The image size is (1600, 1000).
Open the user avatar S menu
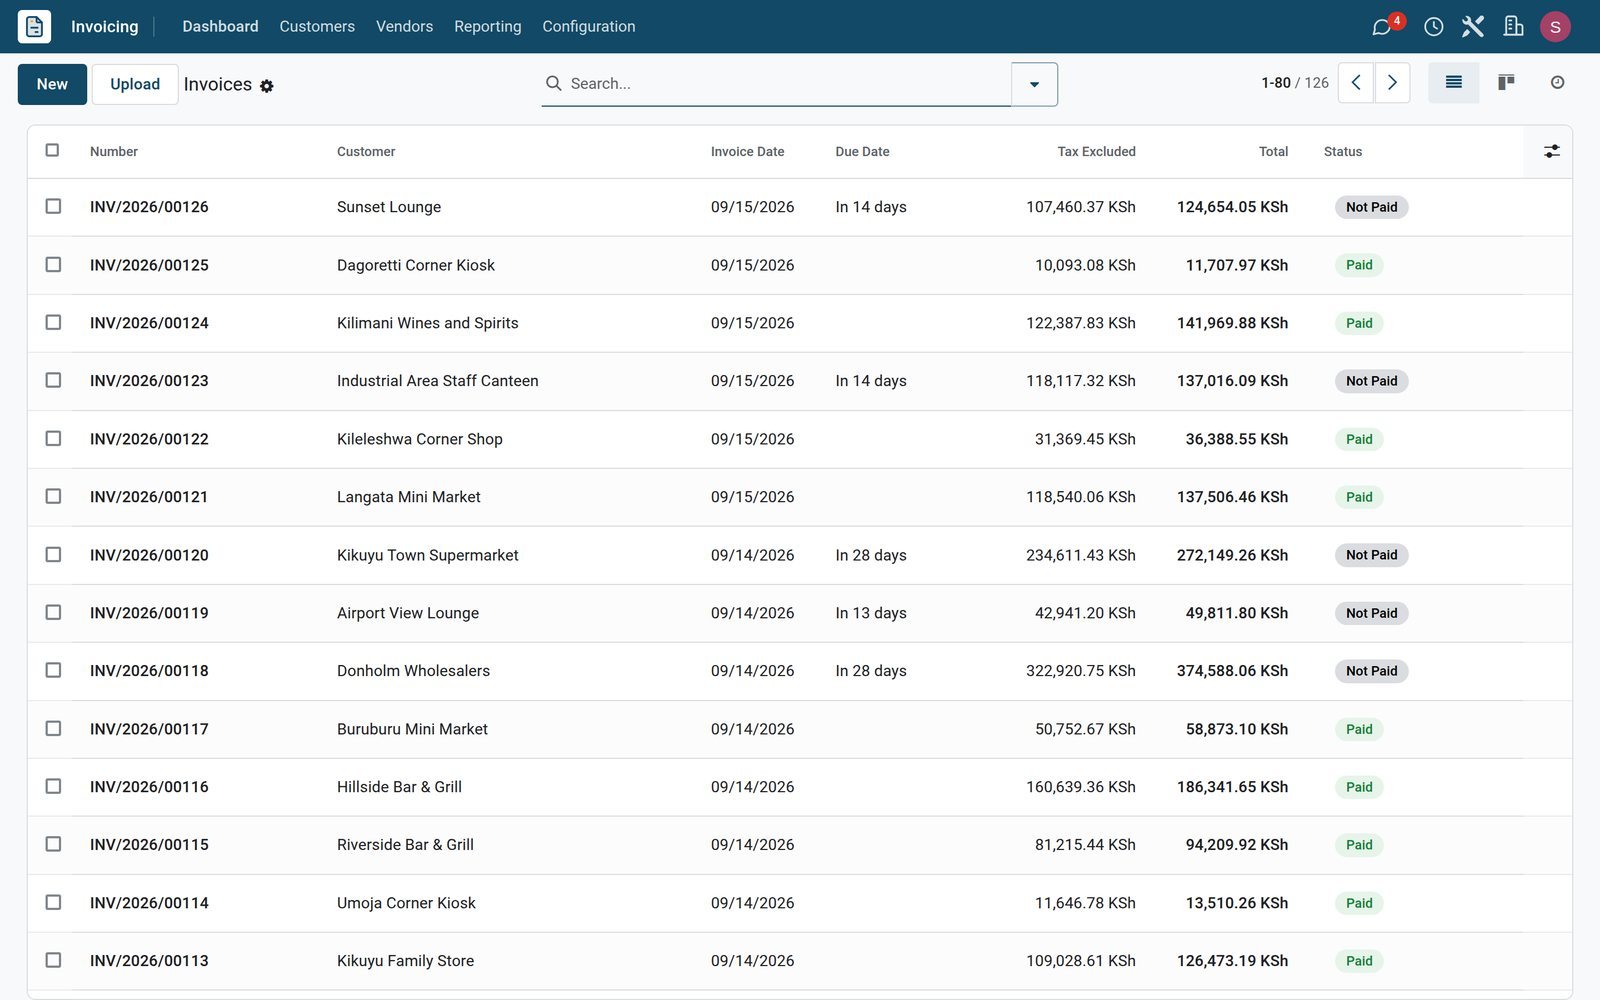coord(1555,27)
